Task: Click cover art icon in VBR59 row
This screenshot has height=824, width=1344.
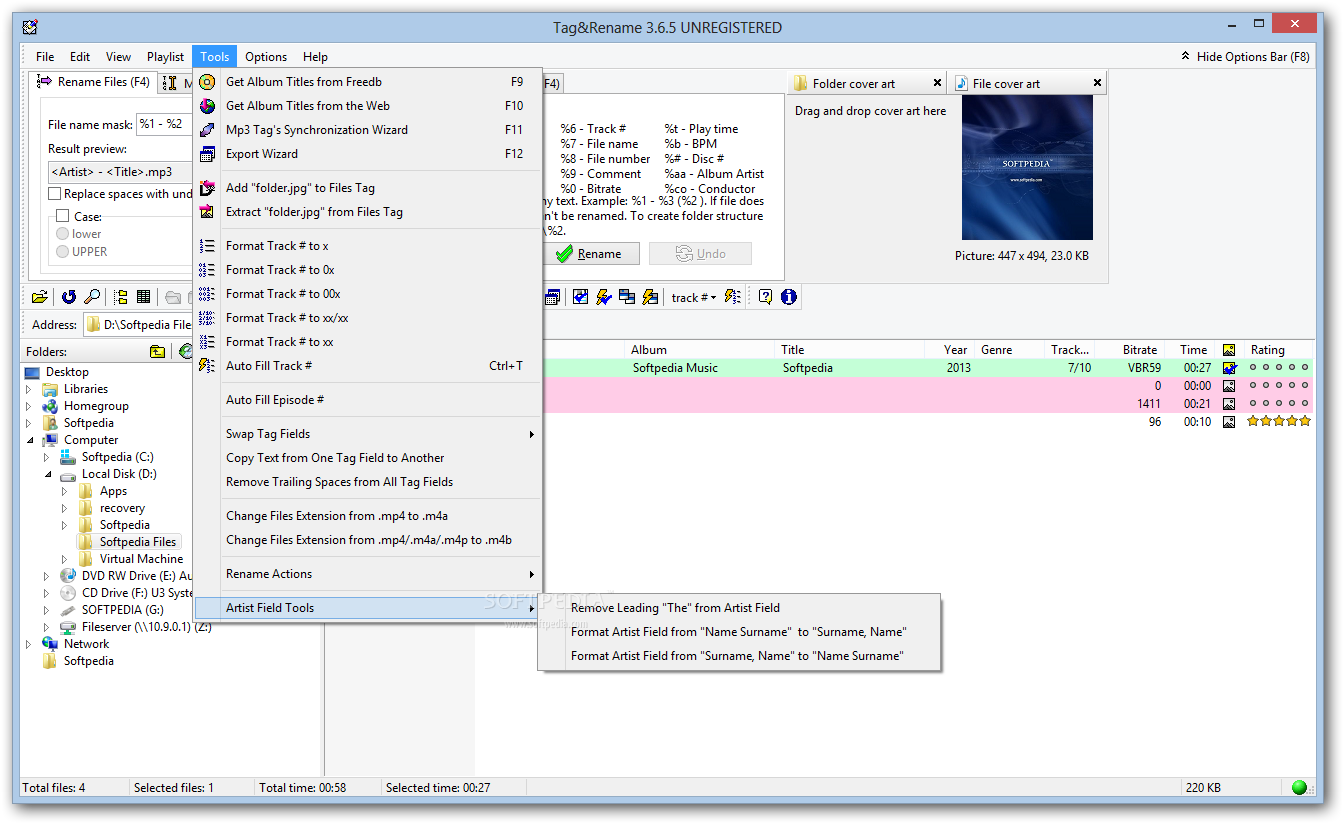Action: point(1229,368)
